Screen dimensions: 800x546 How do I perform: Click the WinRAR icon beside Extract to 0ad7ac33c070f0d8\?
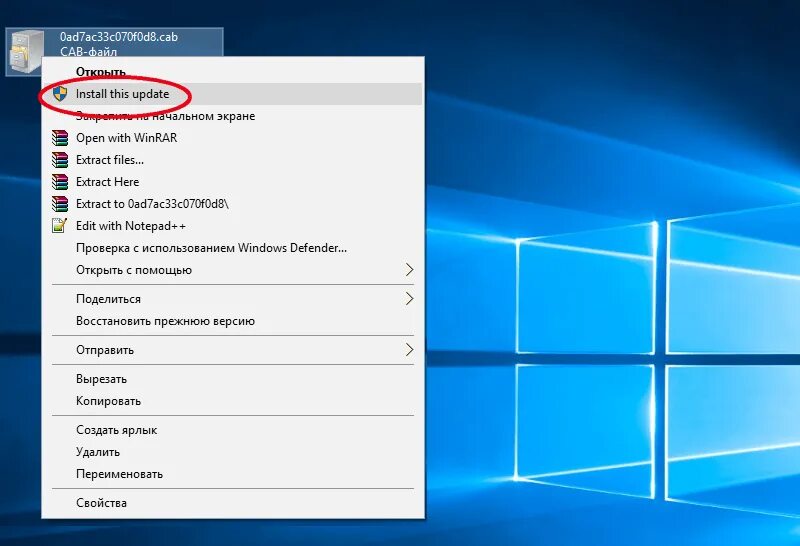60,204
